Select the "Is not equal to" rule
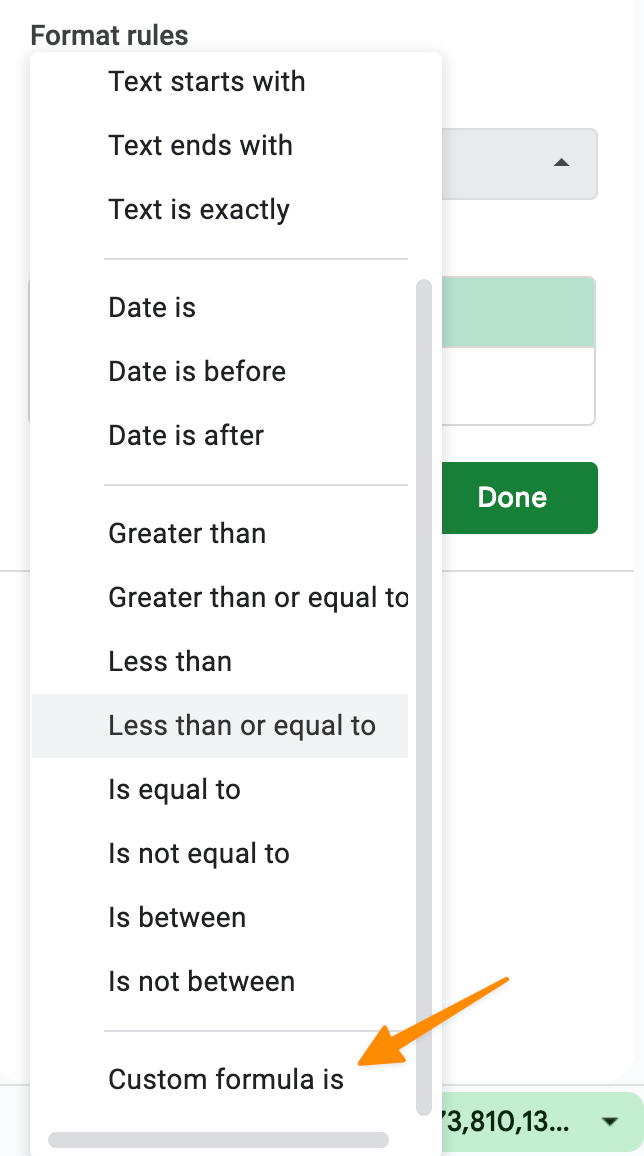The width and height of the screenshot is (644, 1156). click(x=199, y=853)
